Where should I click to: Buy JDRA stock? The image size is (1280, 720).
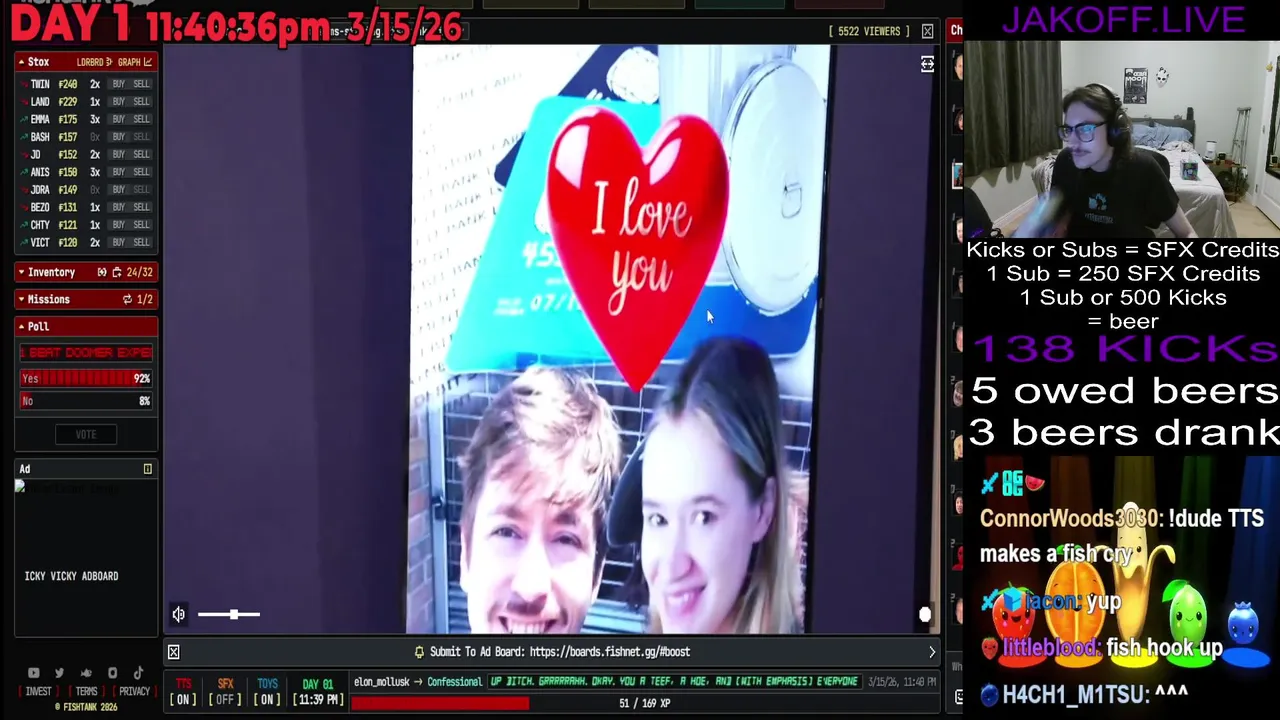point(118,189)
